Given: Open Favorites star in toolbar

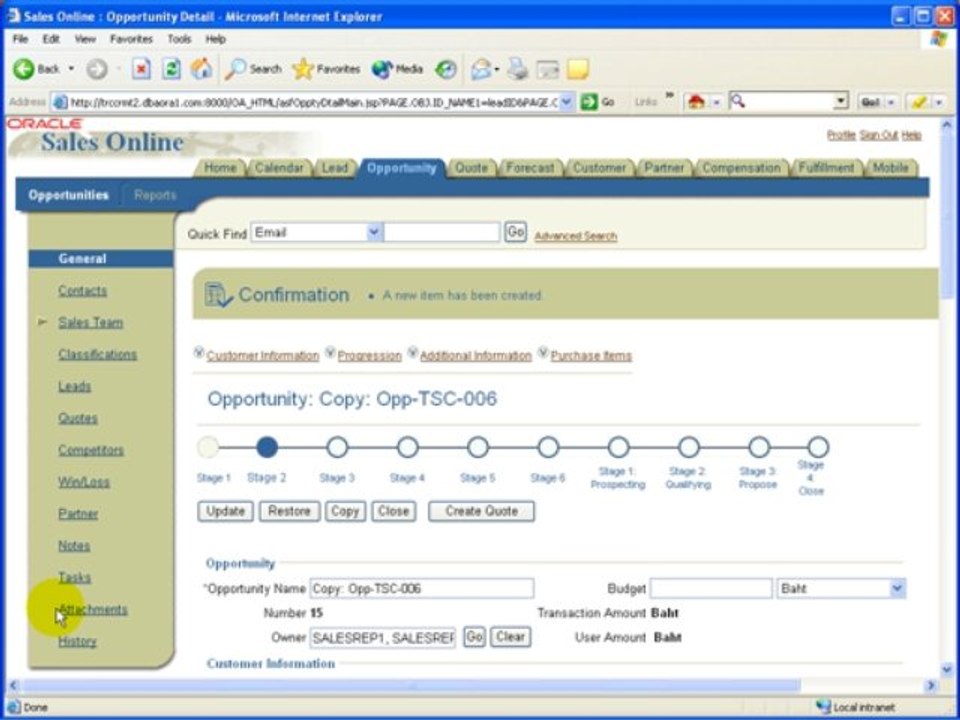Looking at the screenshot, I should [x=326, y=69].
